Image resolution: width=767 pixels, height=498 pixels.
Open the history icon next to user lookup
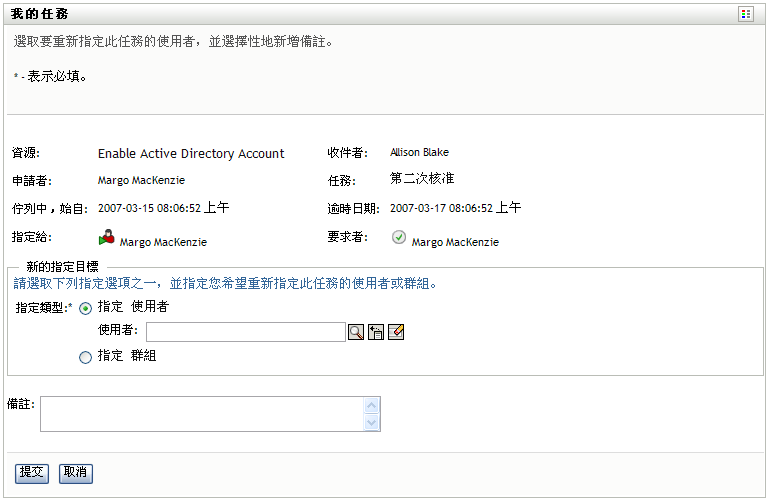tap(376, 332)
